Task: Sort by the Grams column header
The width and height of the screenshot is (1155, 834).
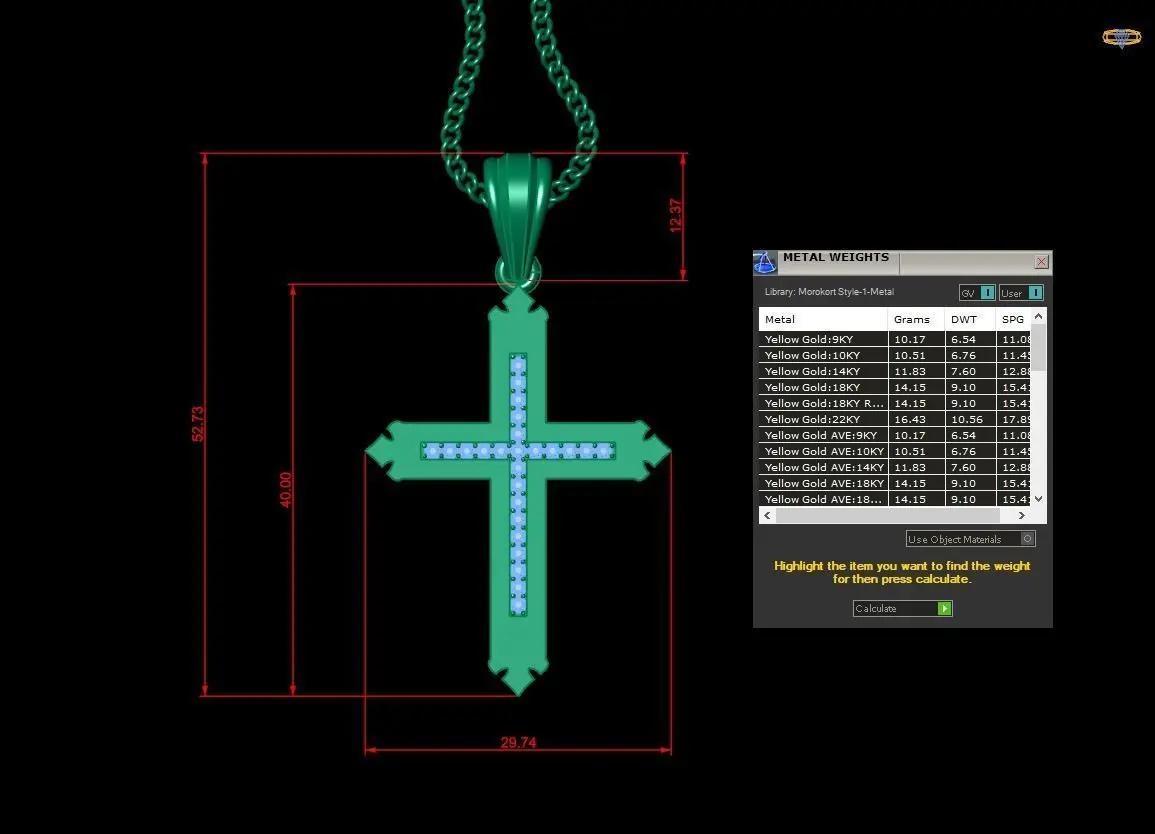Action: coord(916,320)
